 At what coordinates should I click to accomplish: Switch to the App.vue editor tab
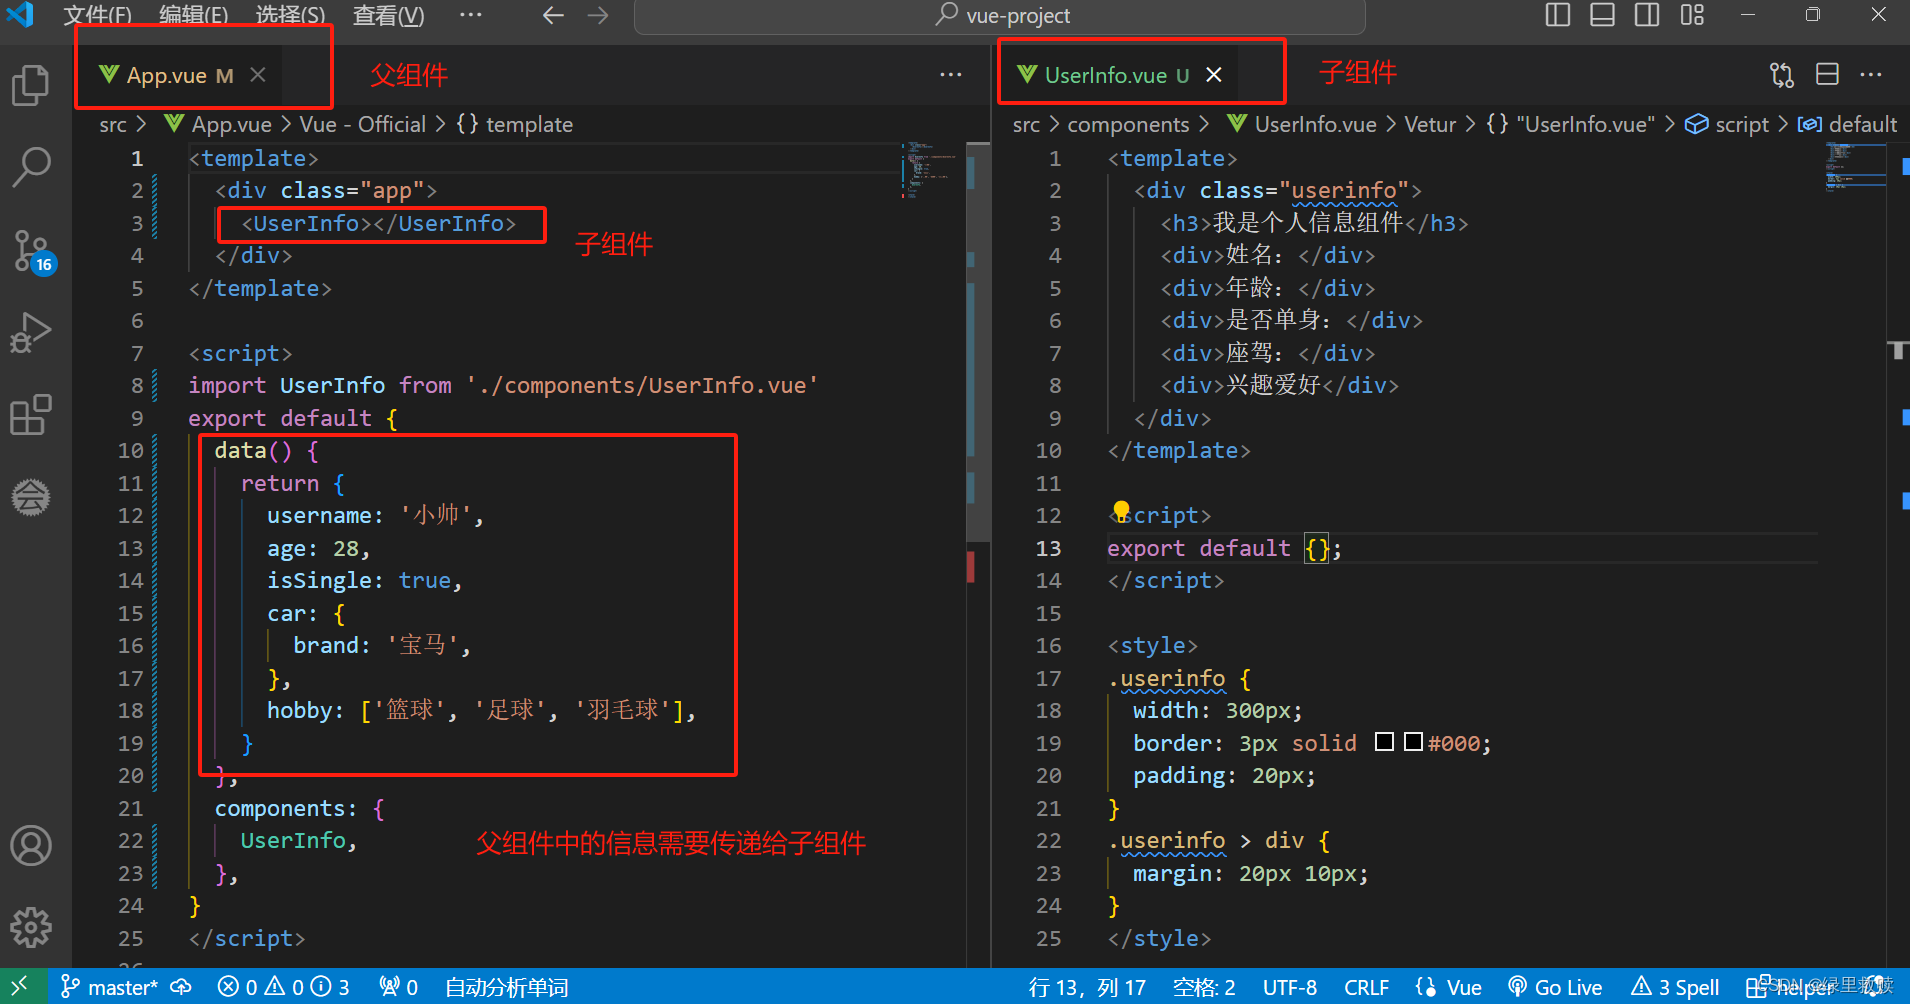pyautogui.click(x=166, y=75)
